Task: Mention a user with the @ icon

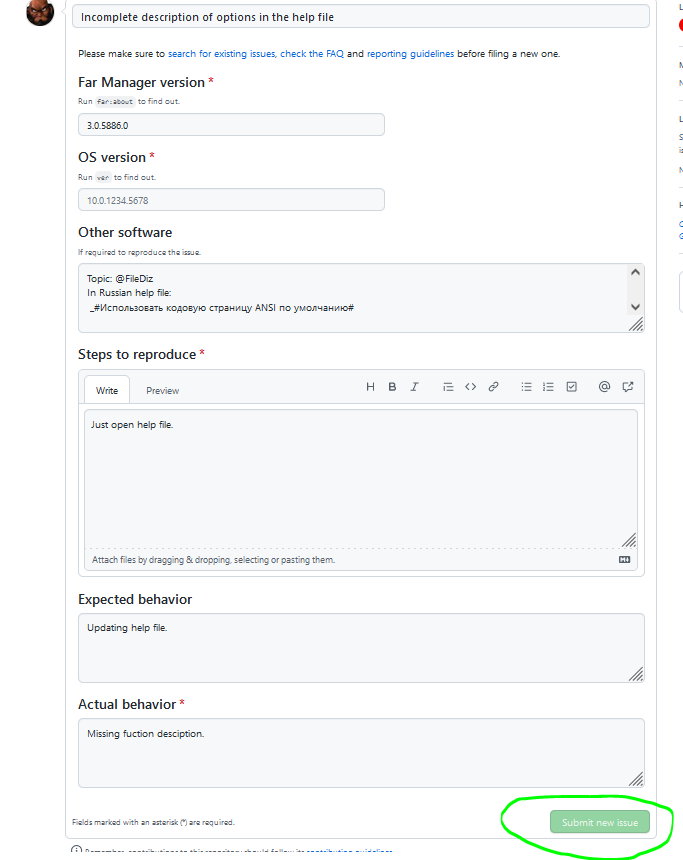Action: click(x=604, y=387)
